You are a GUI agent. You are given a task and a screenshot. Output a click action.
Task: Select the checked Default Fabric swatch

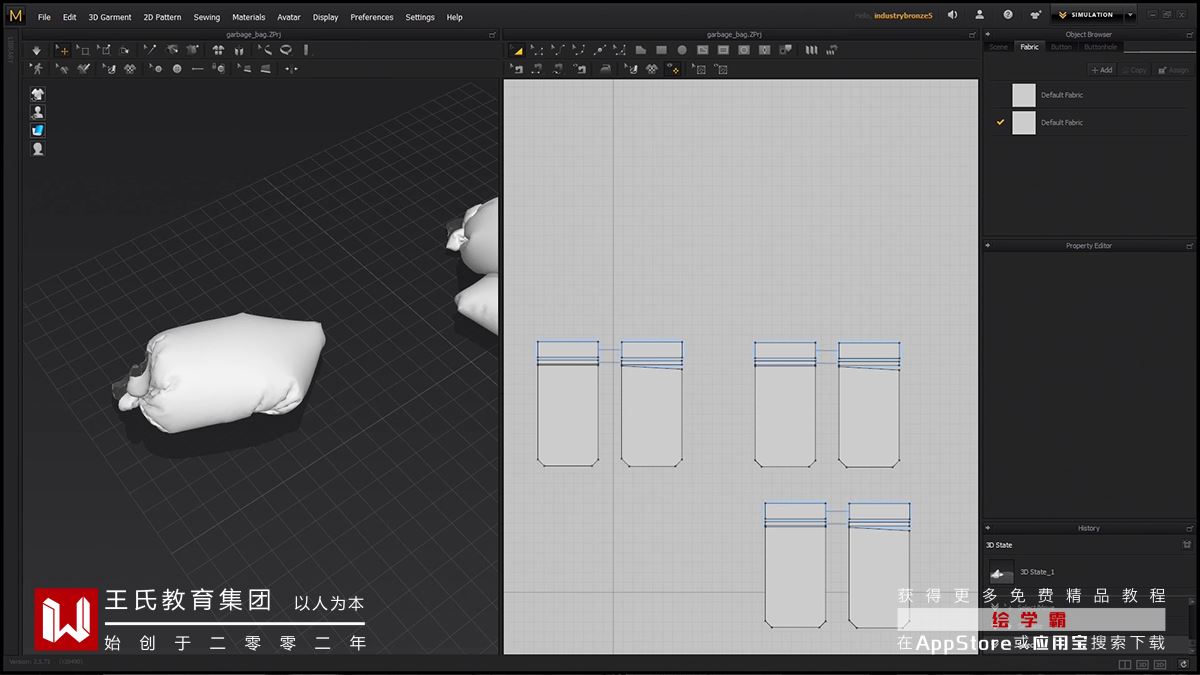[x=1024, y=122]
